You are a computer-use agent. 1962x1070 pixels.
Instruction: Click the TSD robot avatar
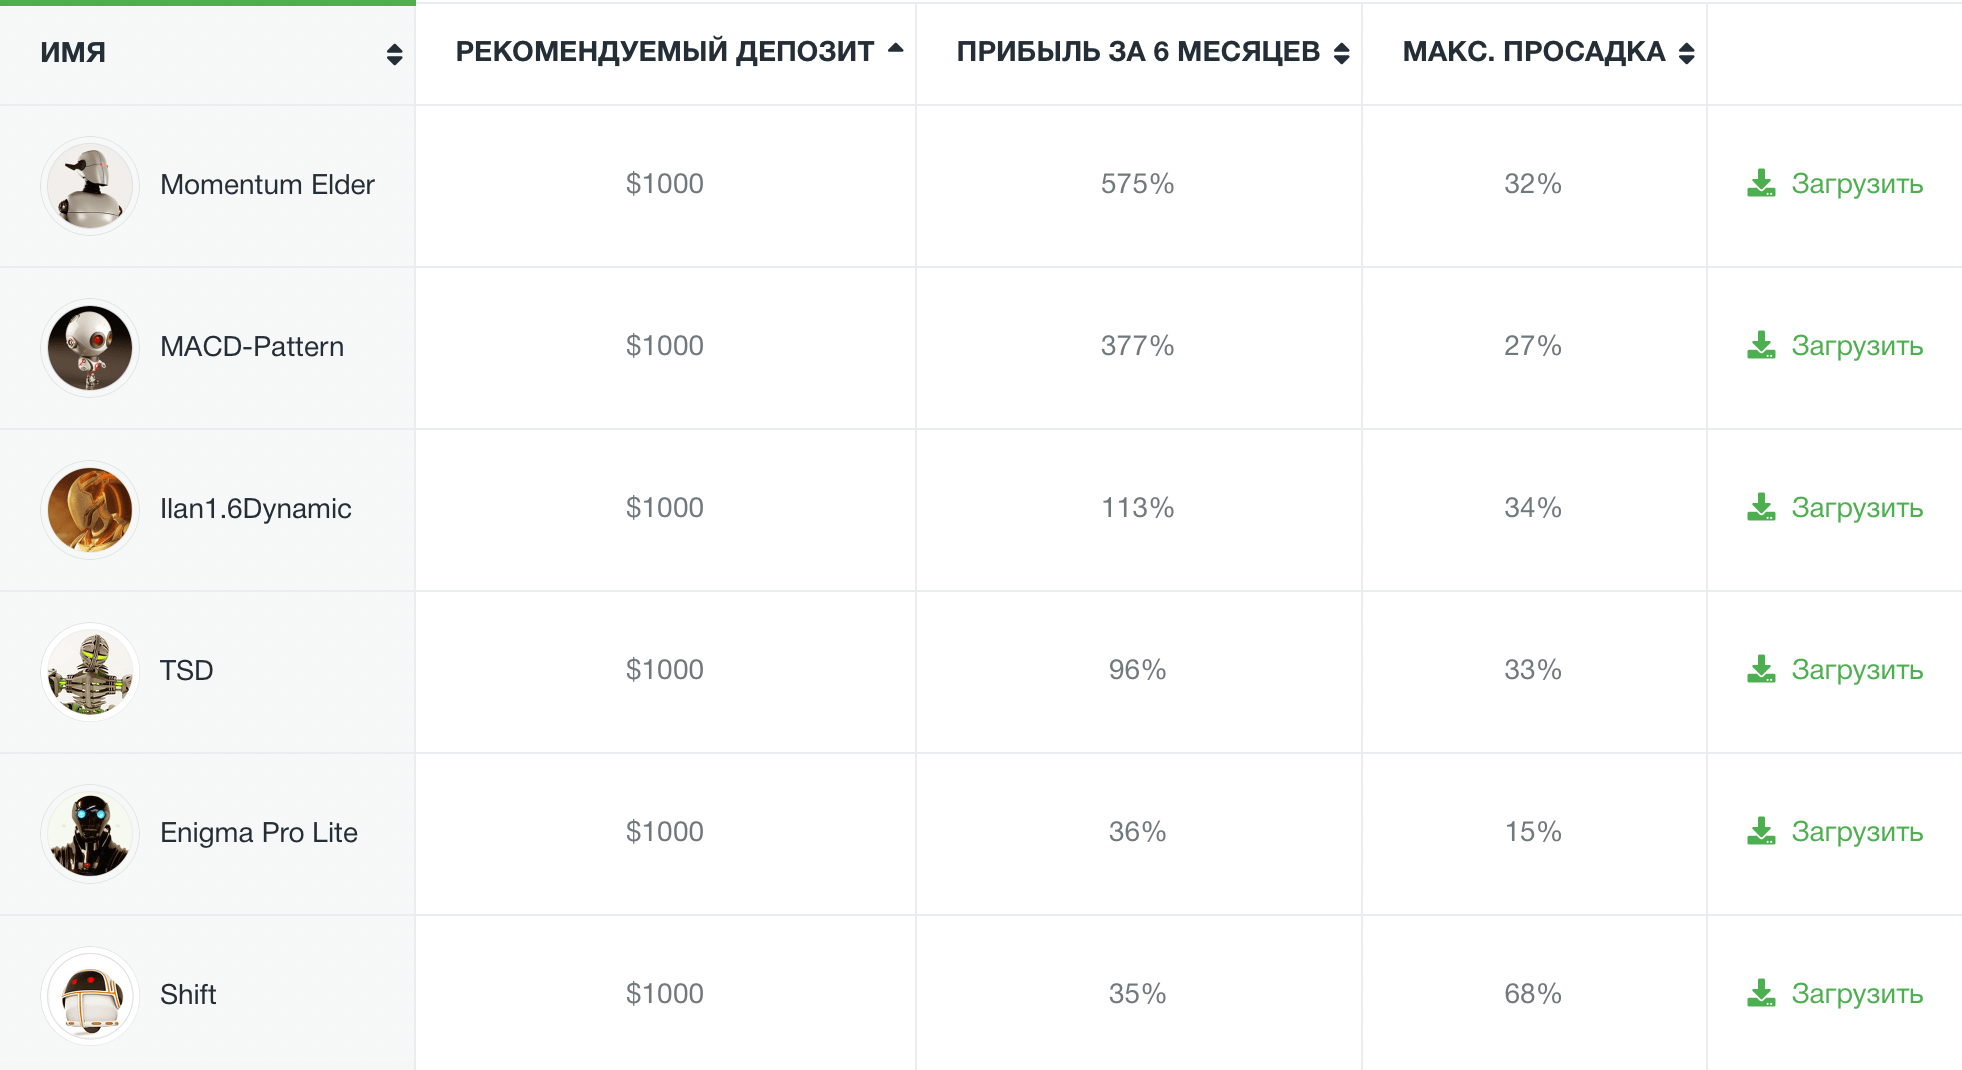tap(89, 672)
